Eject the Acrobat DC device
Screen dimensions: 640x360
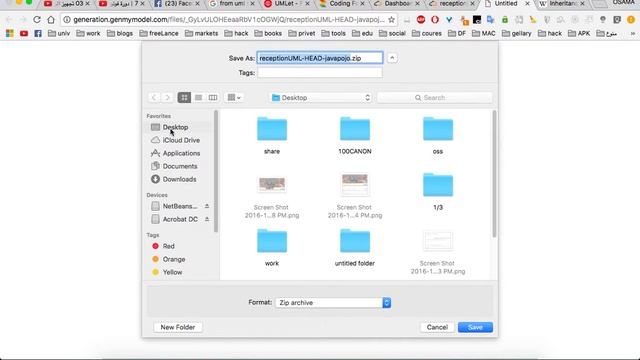click(207, 219)
